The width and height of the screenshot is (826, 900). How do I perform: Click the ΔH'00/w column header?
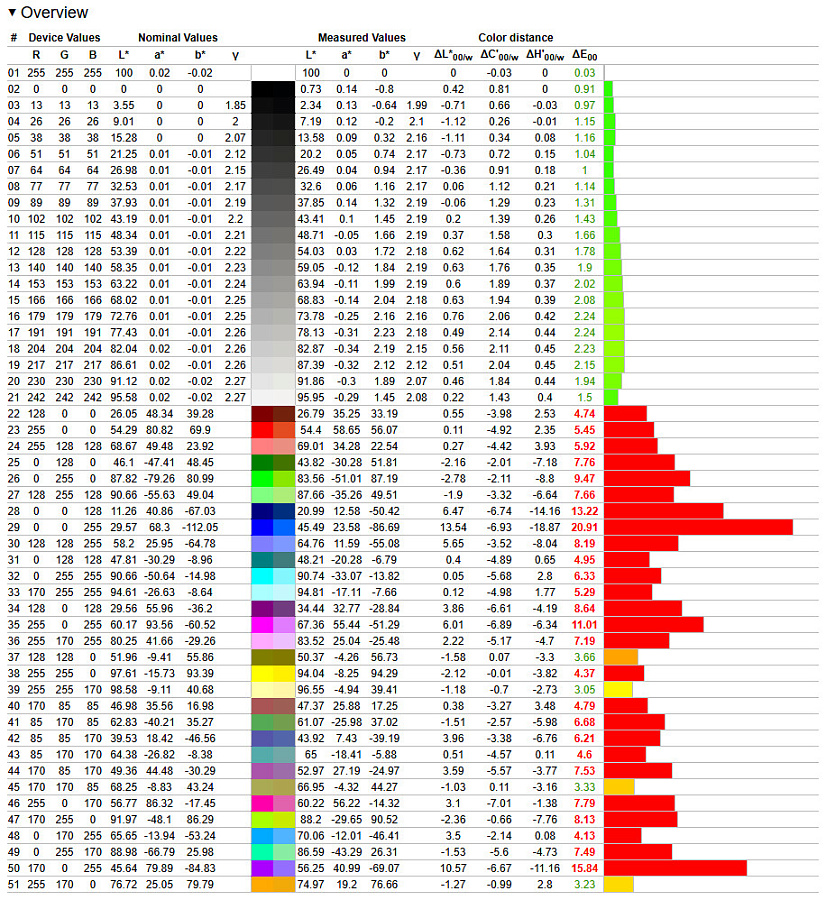545,55
